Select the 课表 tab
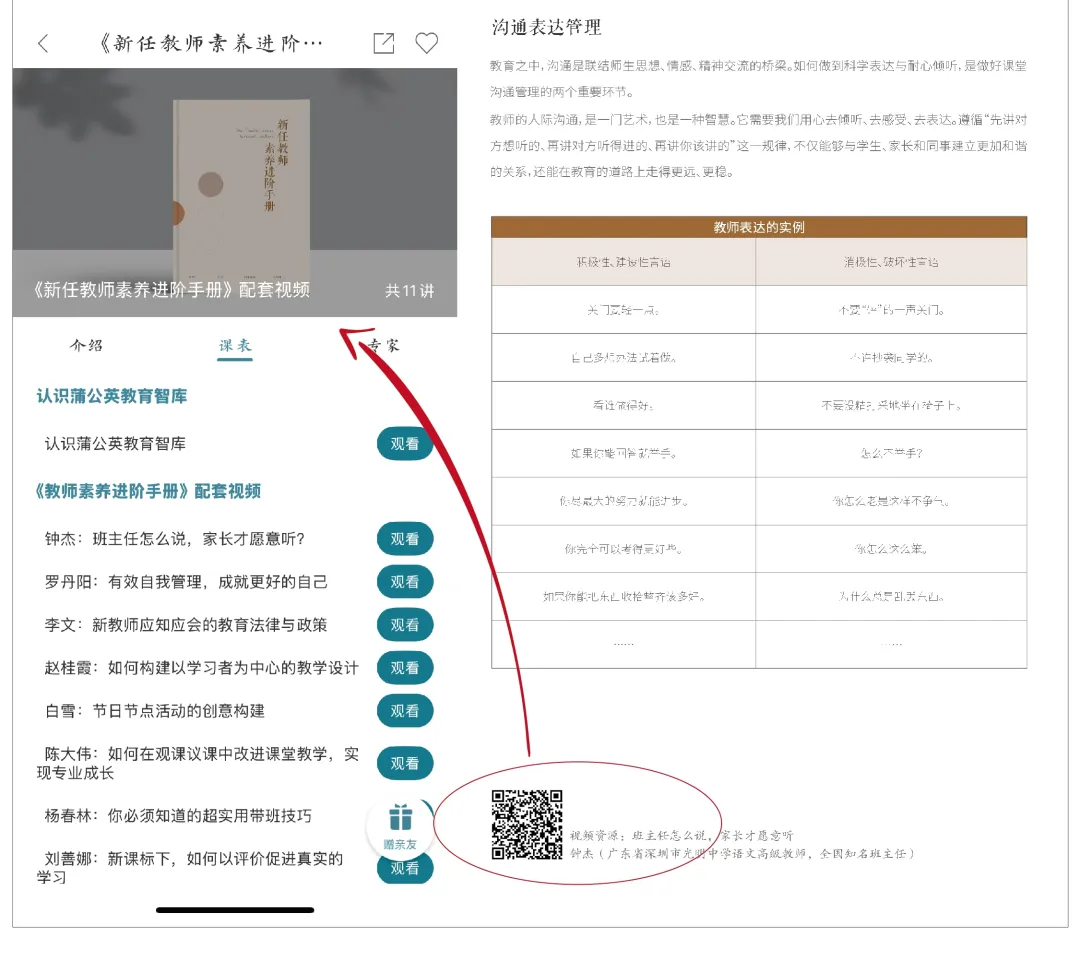The width and height of the screenshot is (1080, 961). click(235, 346)
